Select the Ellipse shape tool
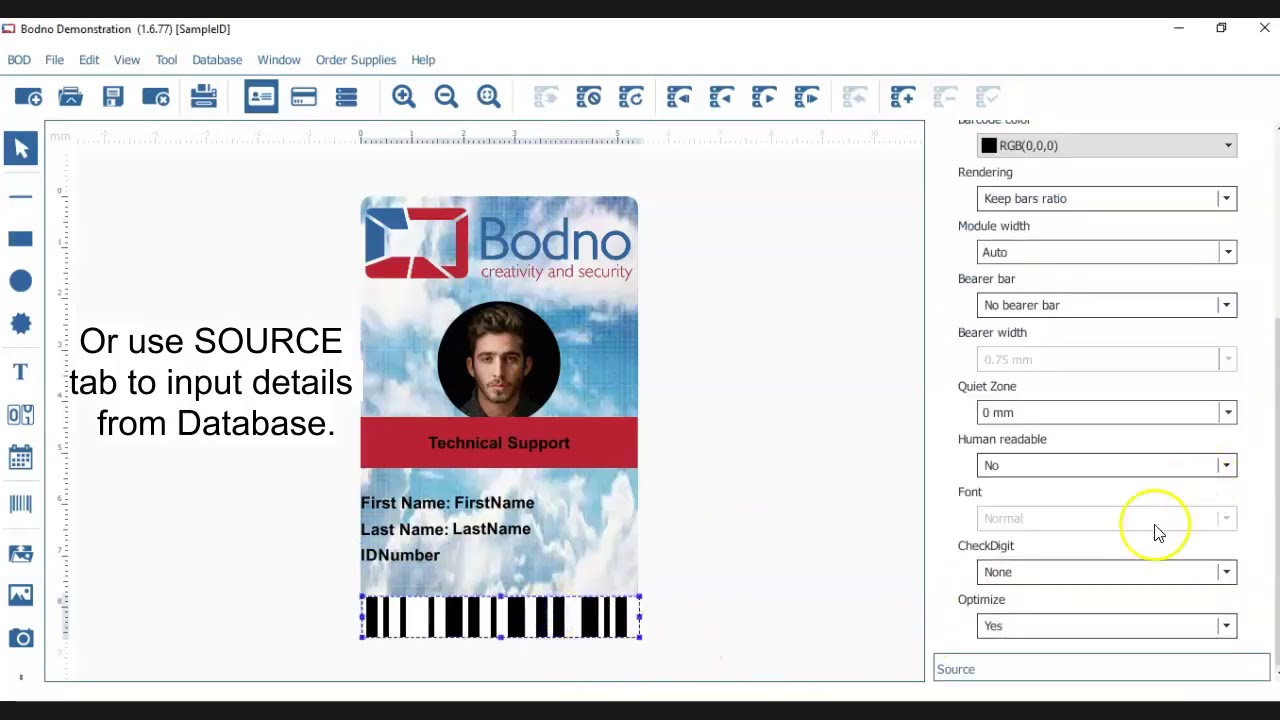 tap(21, 281)
